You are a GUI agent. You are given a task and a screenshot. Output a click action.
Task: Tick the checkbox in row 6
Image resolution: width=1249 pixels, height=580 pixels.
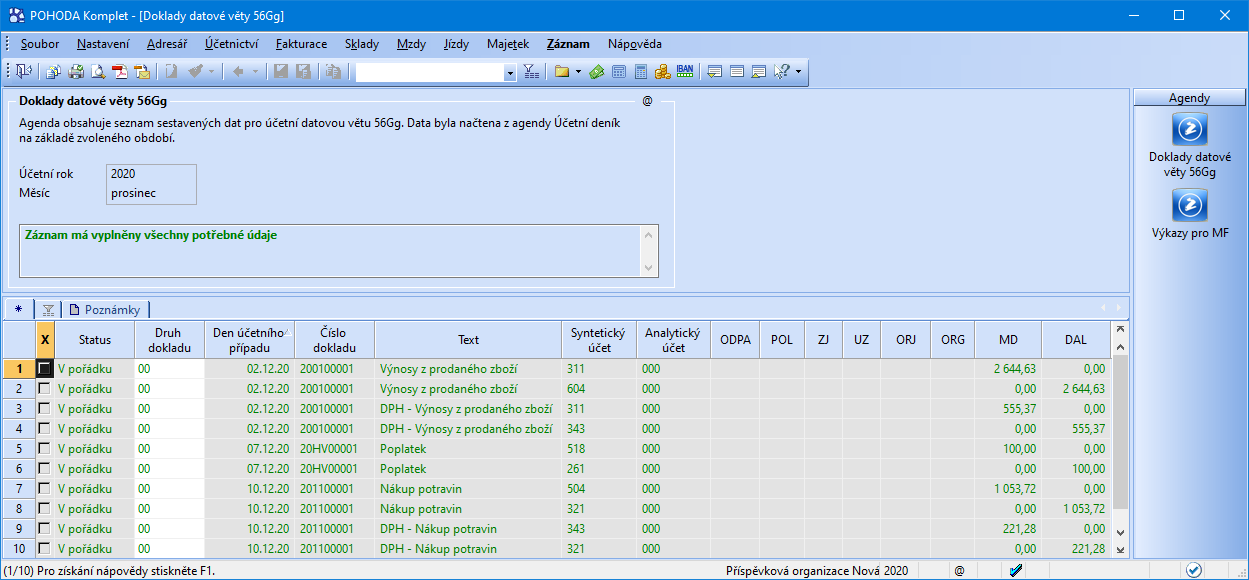tap(44, 469)
